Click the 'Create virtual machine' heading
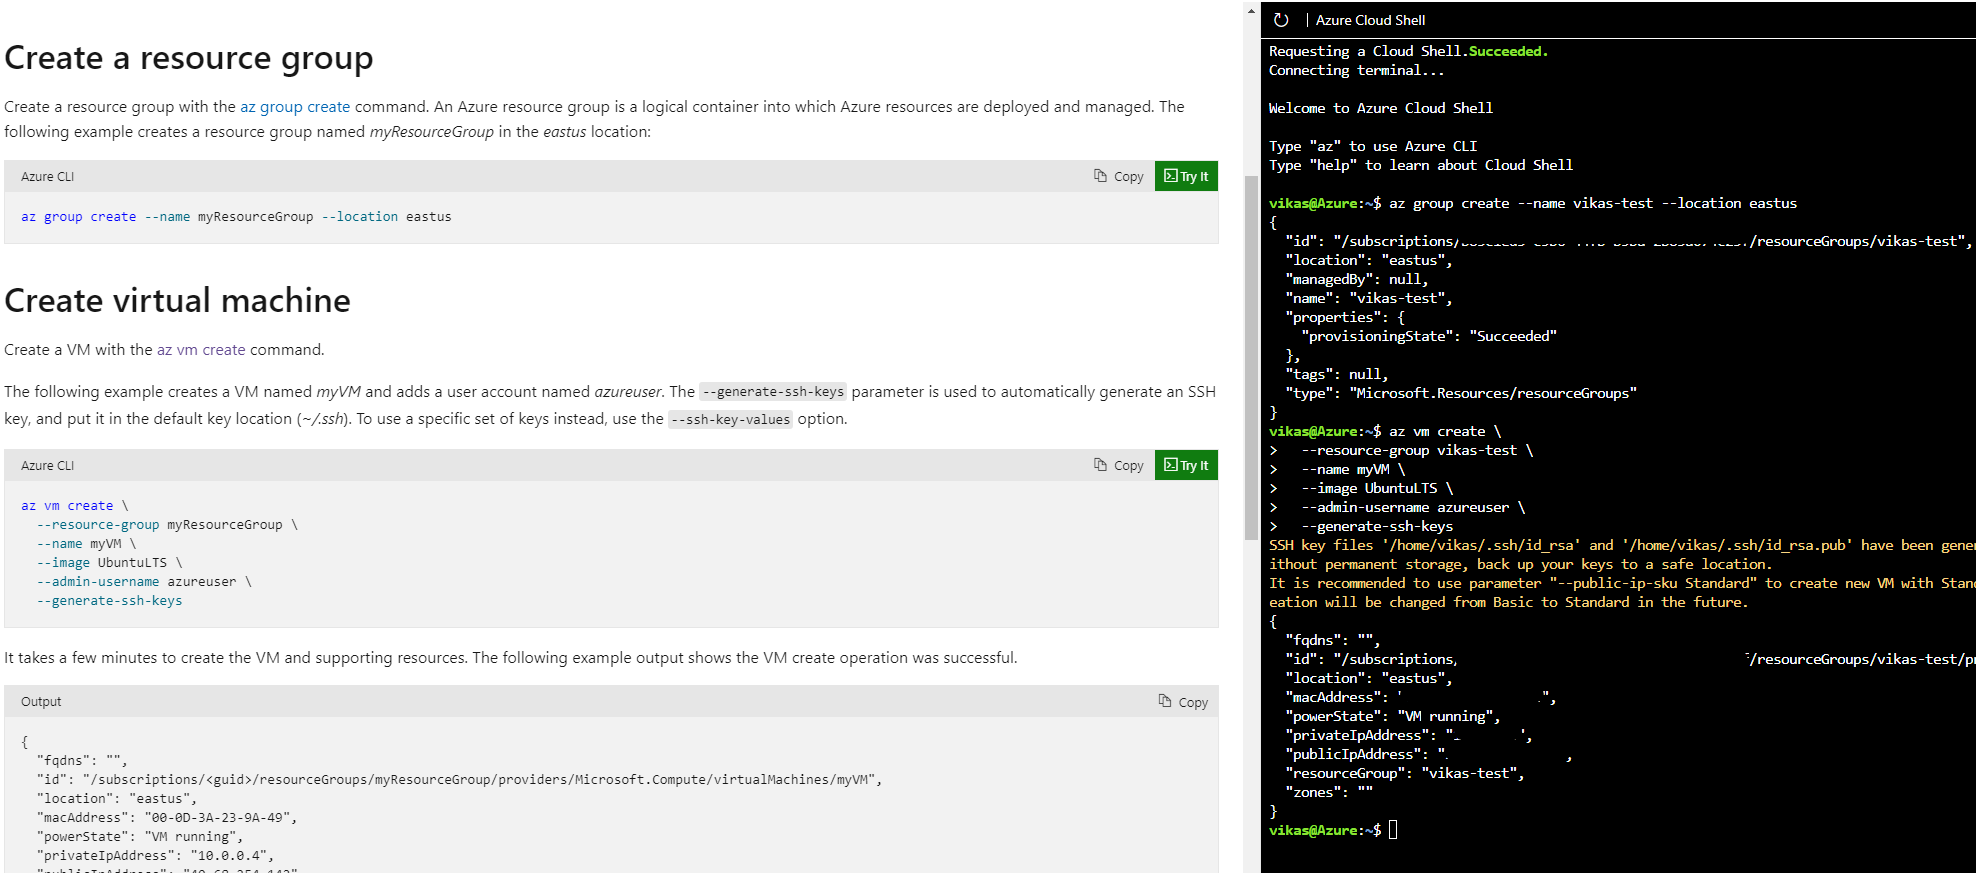The height and width of the screenshot is (873, 1976). click(178, 301)
